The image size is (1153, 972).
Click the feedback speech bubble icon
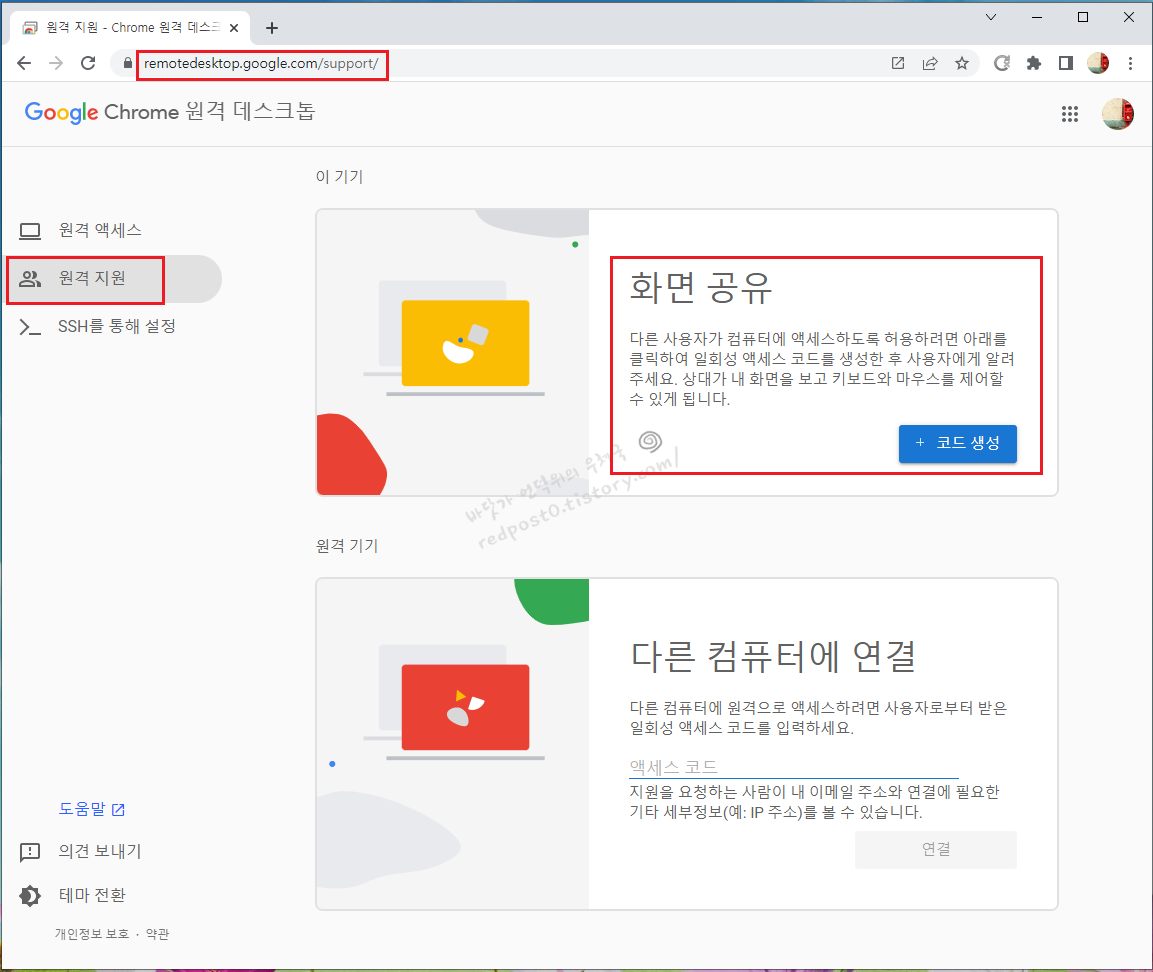30,852
